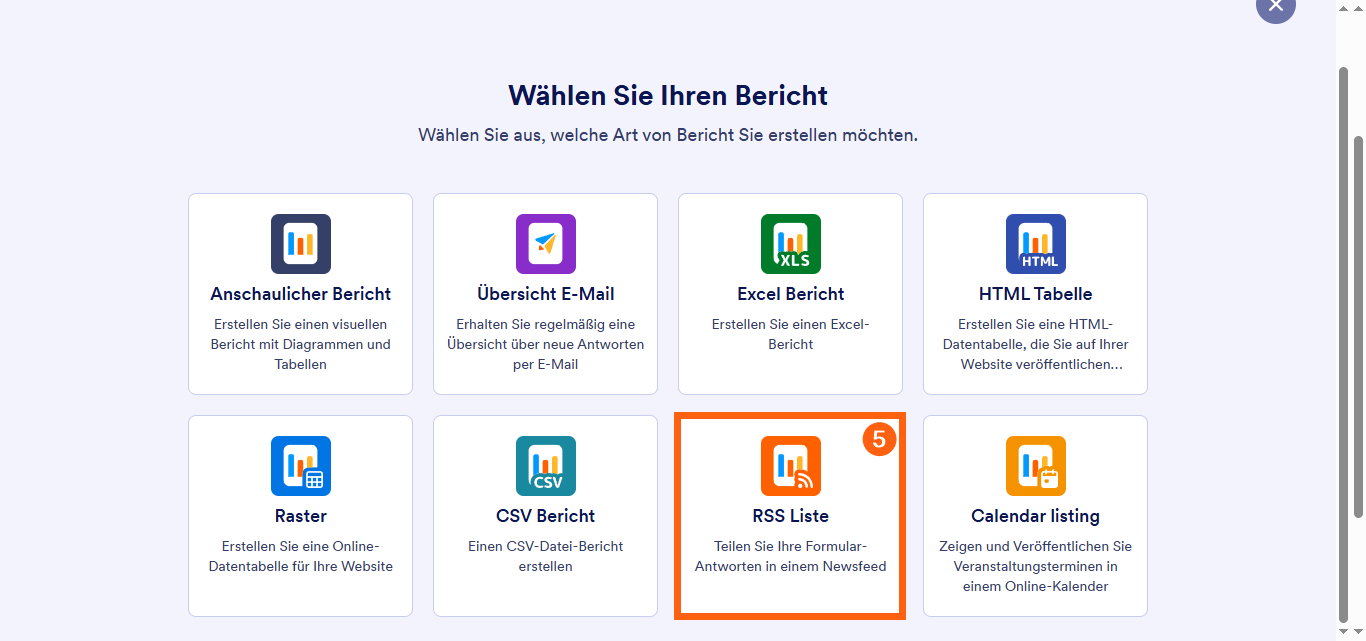Create a CSV Bericht report
The image size is (1366, 641).
(x=545, y=515)
